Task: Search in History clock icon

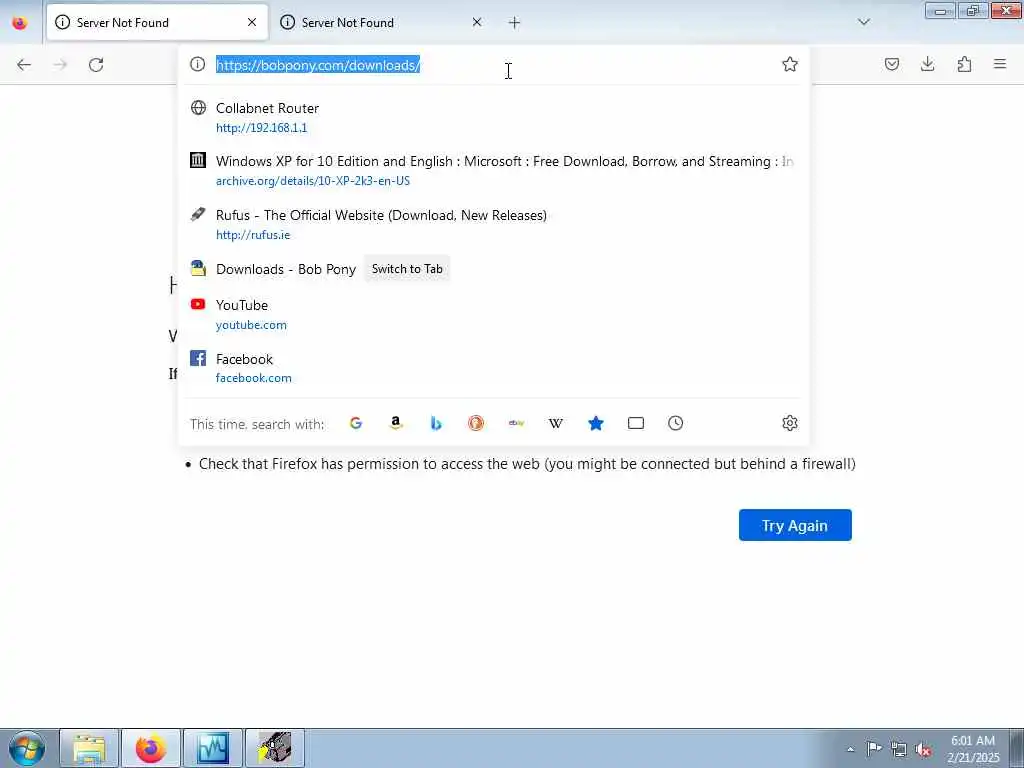Action: 675,423
